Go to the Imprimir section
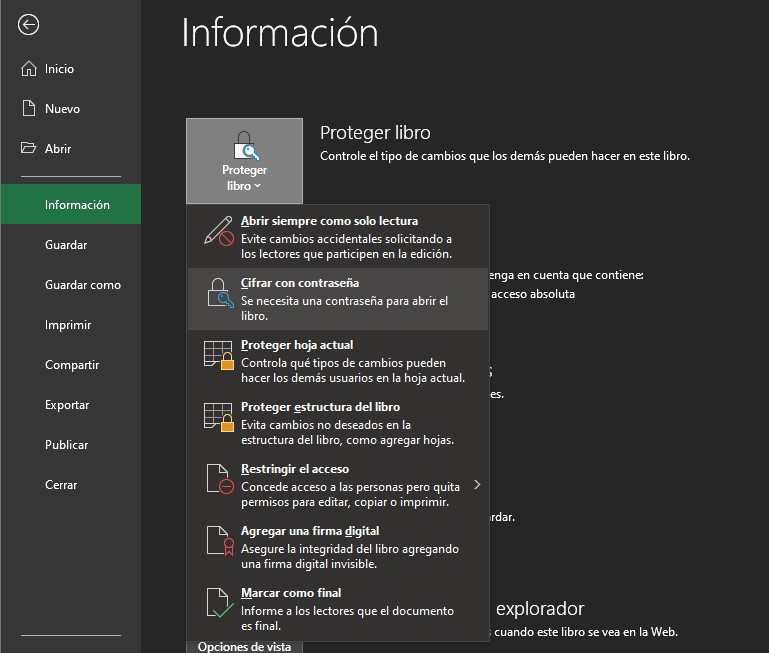This screenshot has height=653, width=769. [x=68, y=325]
